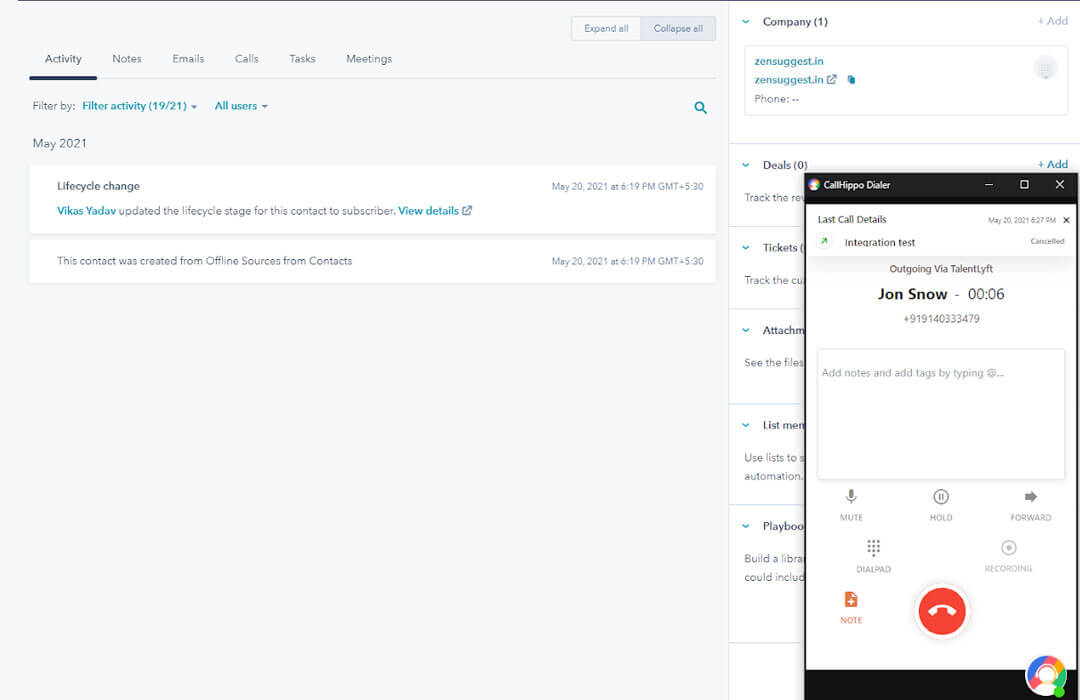Collapse the Tickets section

coord(745,248)
